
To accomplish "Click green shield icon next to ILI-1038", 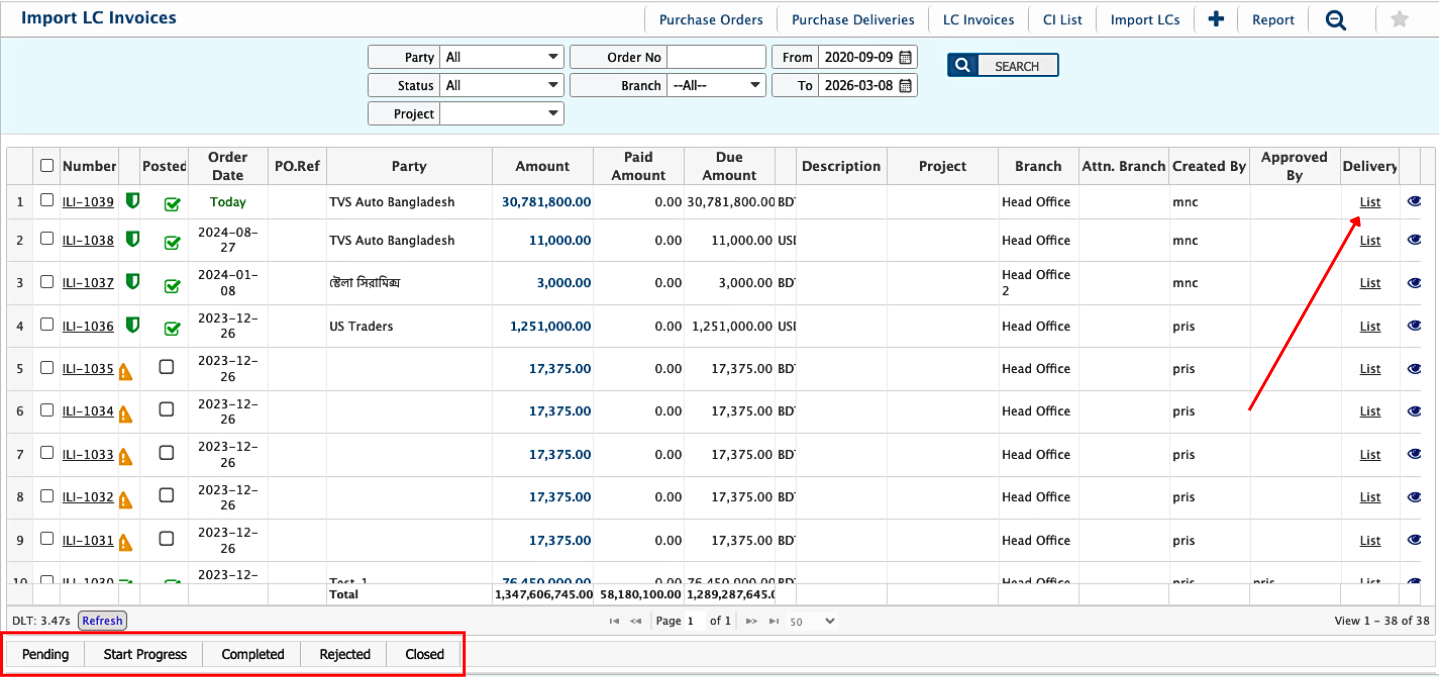I will (x=132, y=240).
